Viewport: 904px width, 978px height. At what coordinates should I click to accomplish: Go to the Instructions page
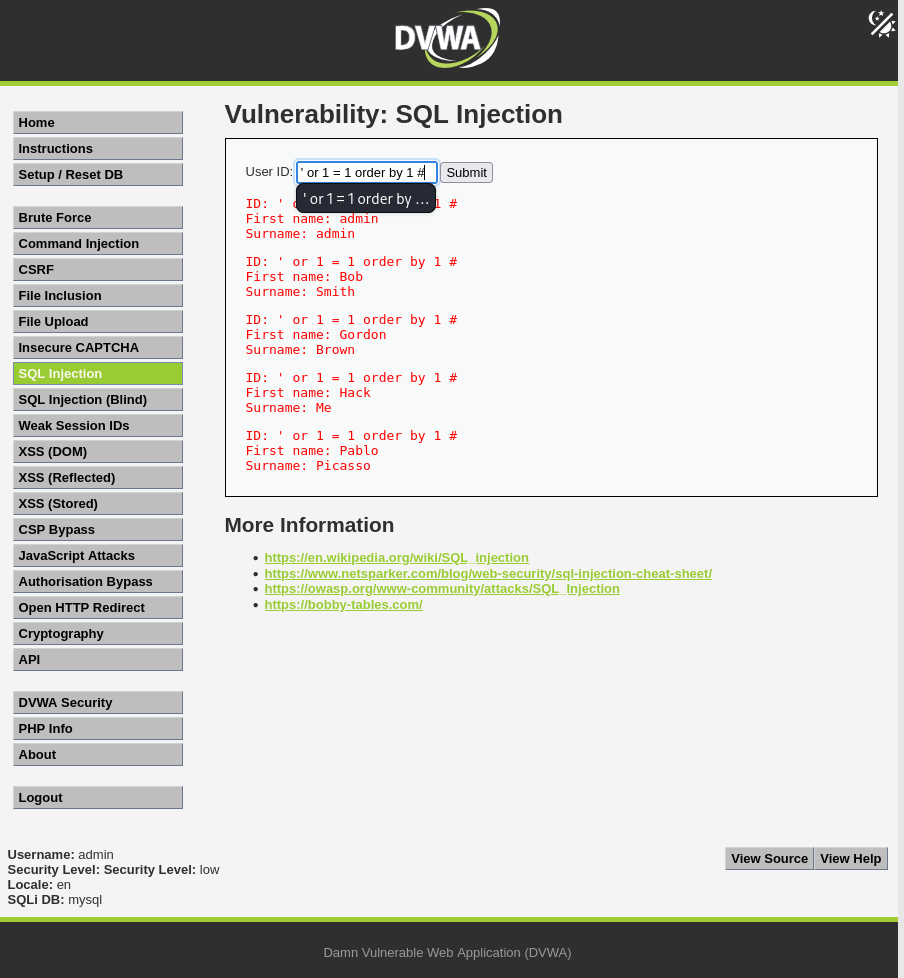98,148
